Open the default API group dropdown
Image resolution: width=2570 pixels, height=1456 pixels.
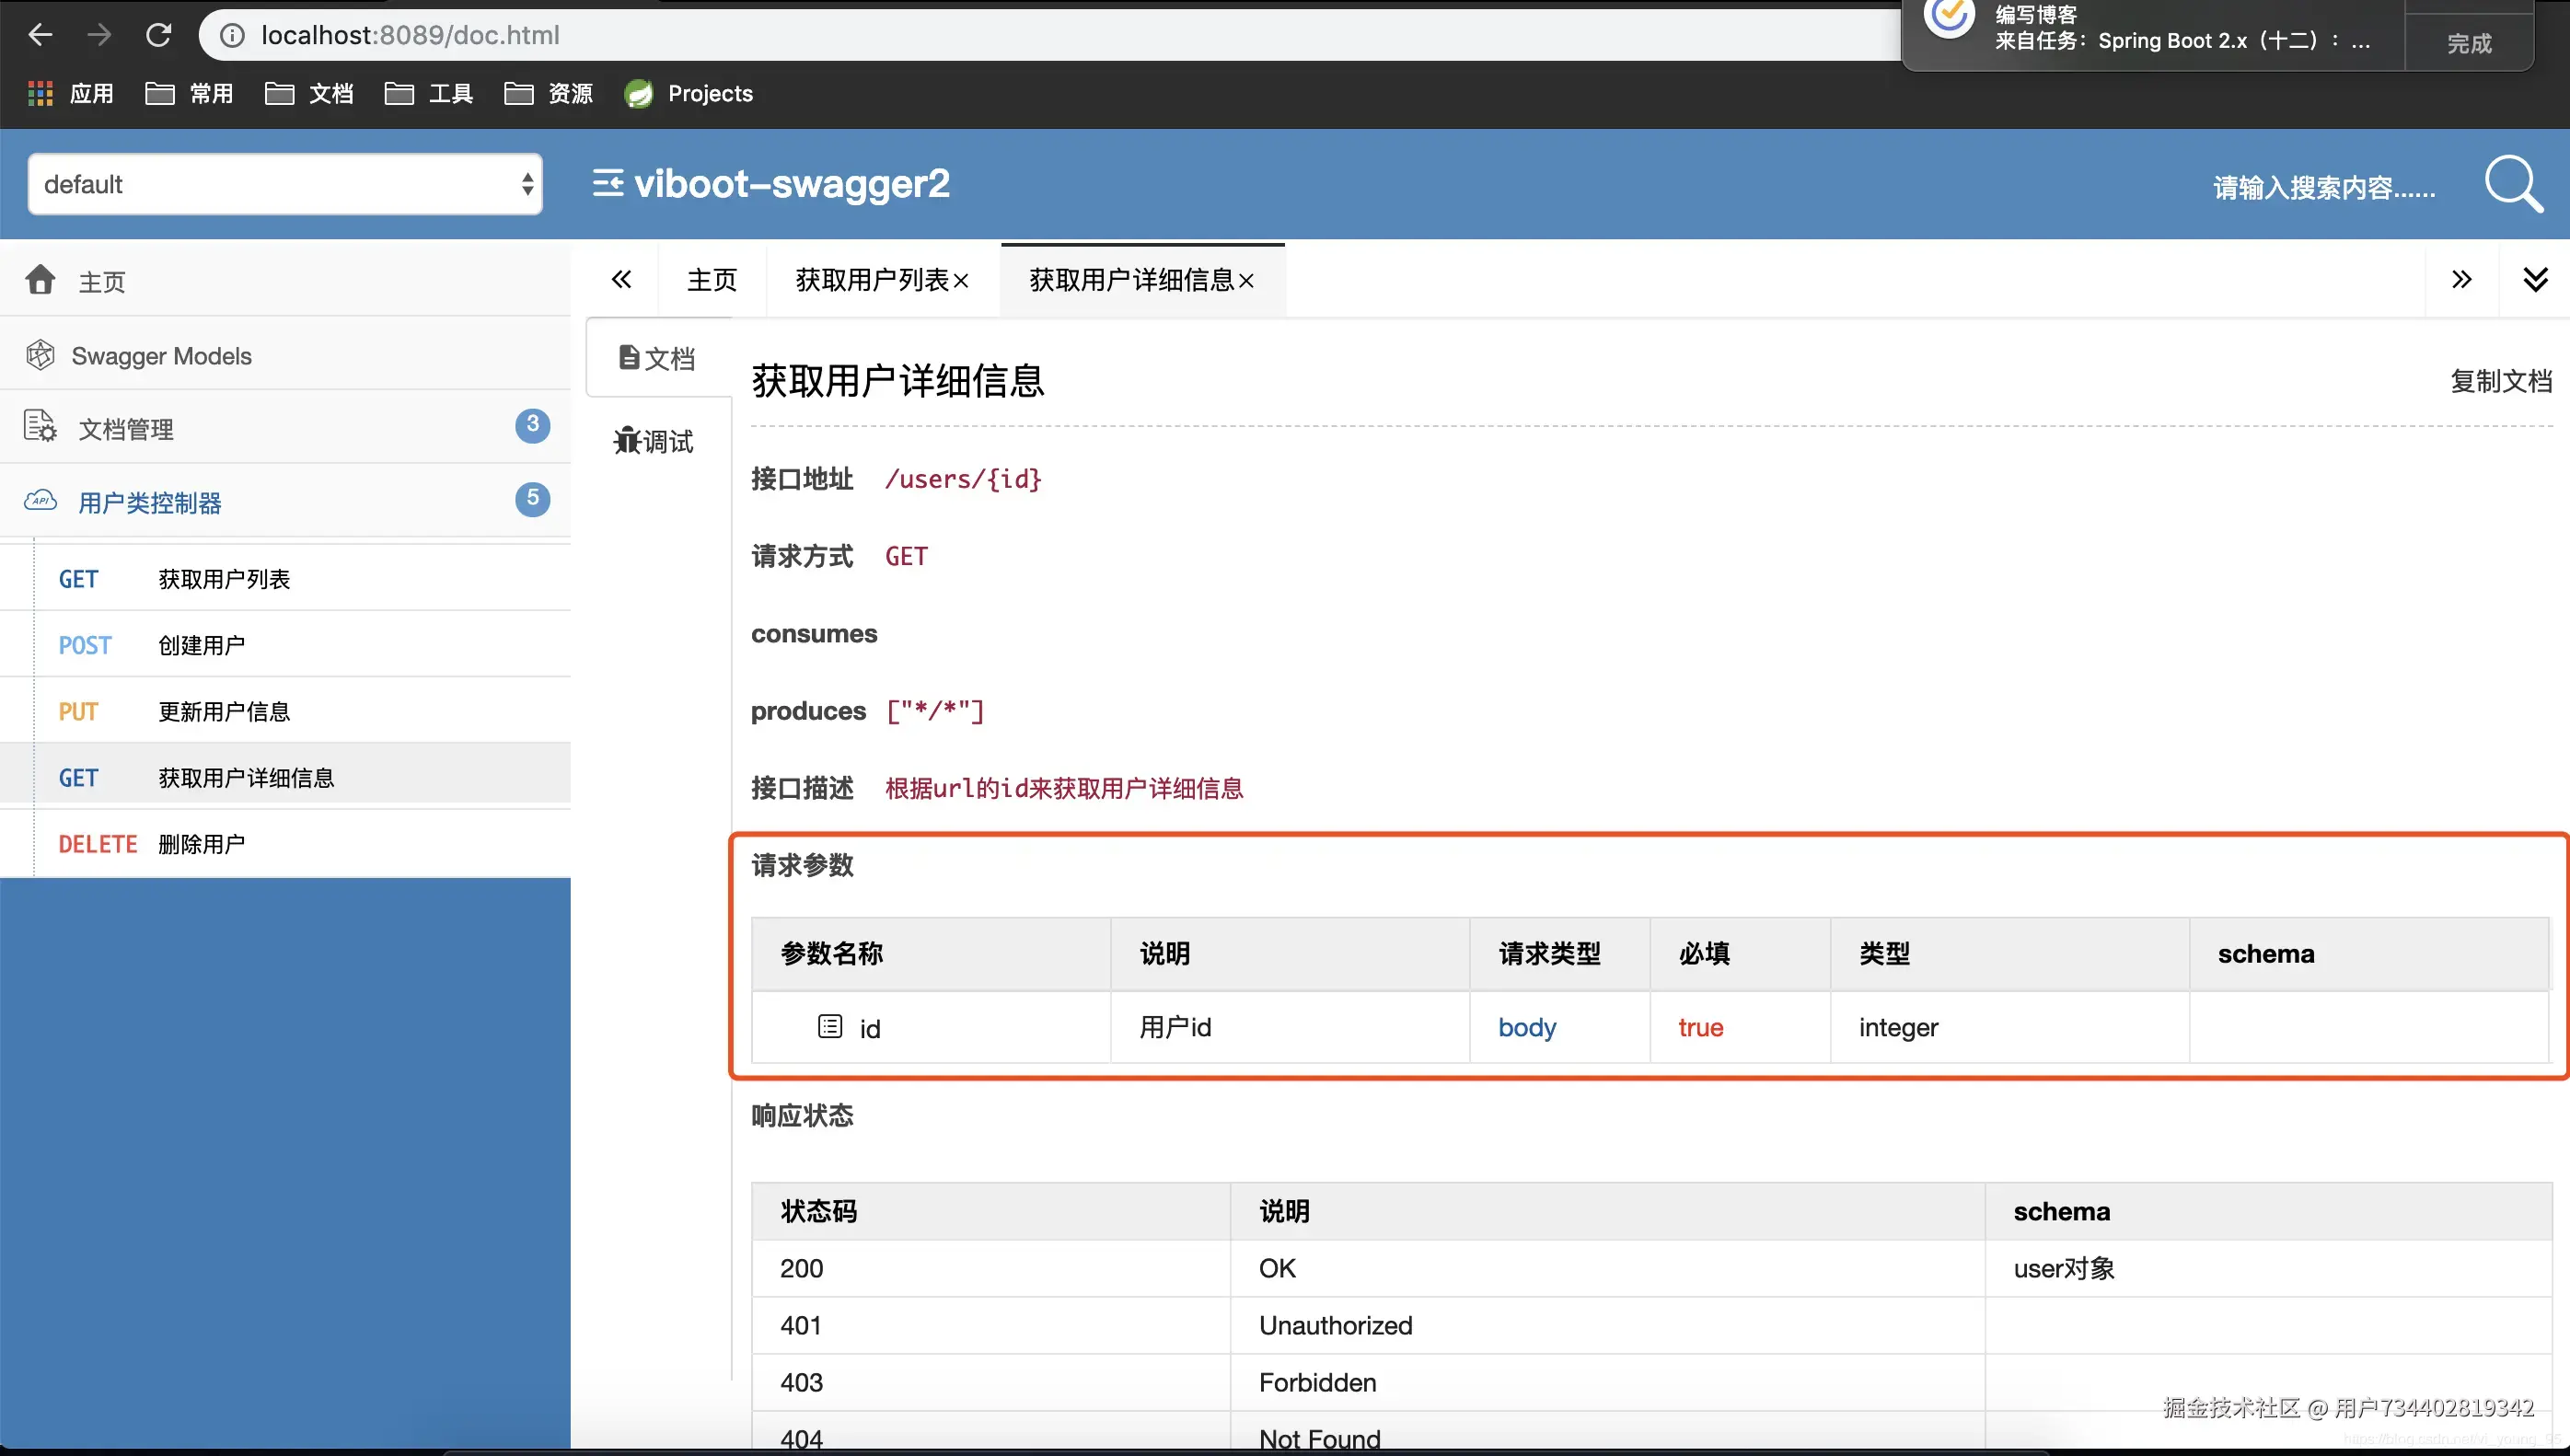(285, 184)
